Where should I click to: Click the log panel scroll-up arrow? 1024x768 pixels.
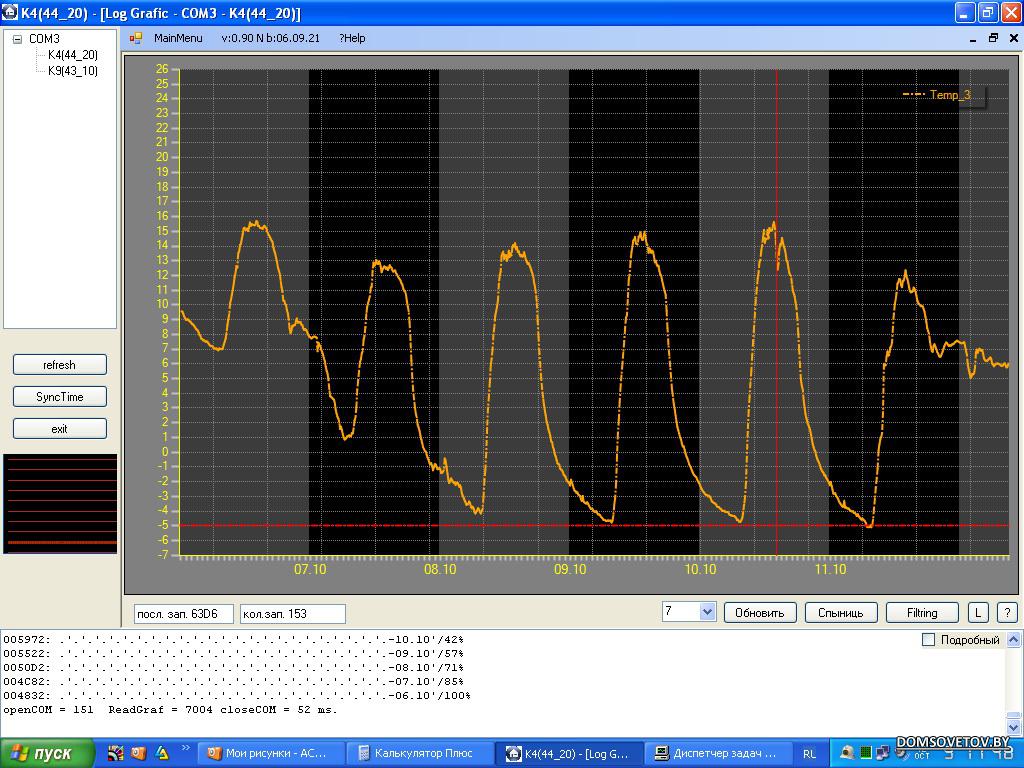(1014, 639)
